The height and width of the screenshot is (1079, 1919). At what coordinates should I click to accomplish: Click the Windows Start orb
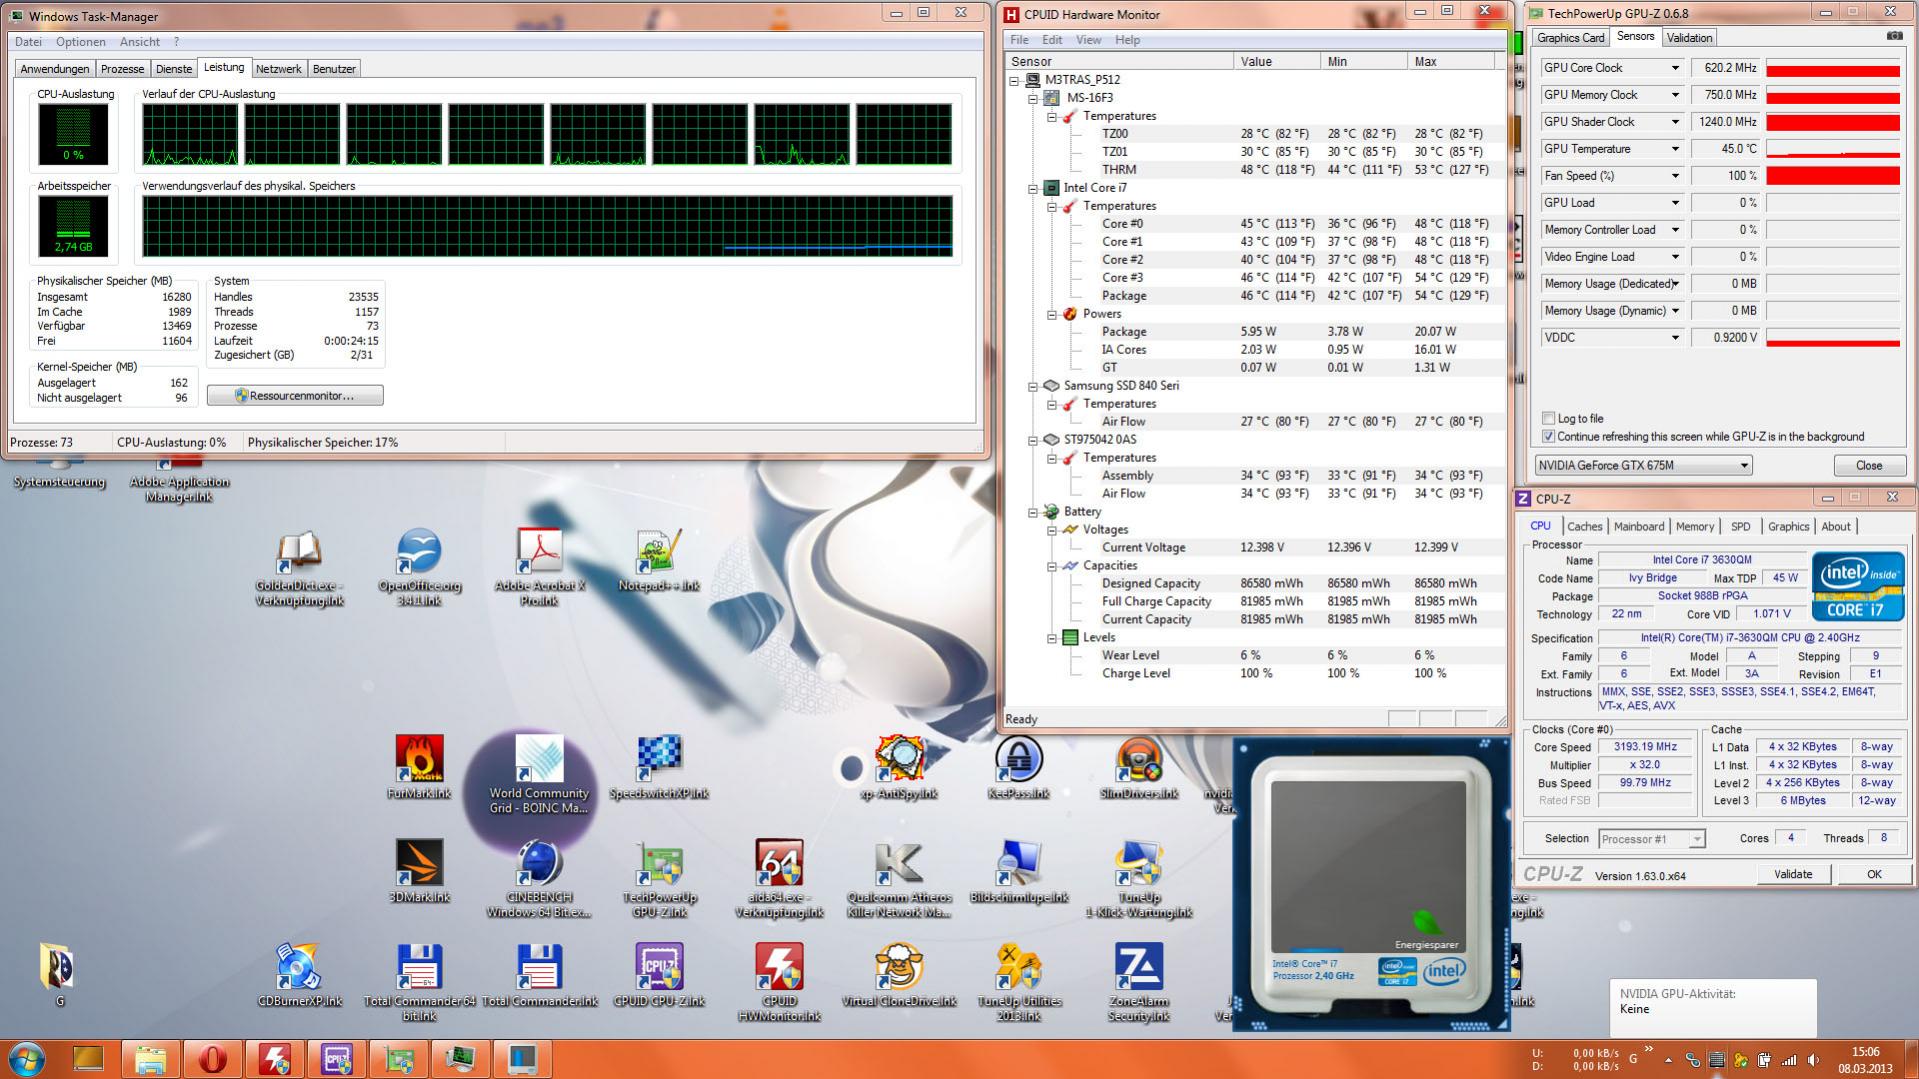tap(27, 1058)
